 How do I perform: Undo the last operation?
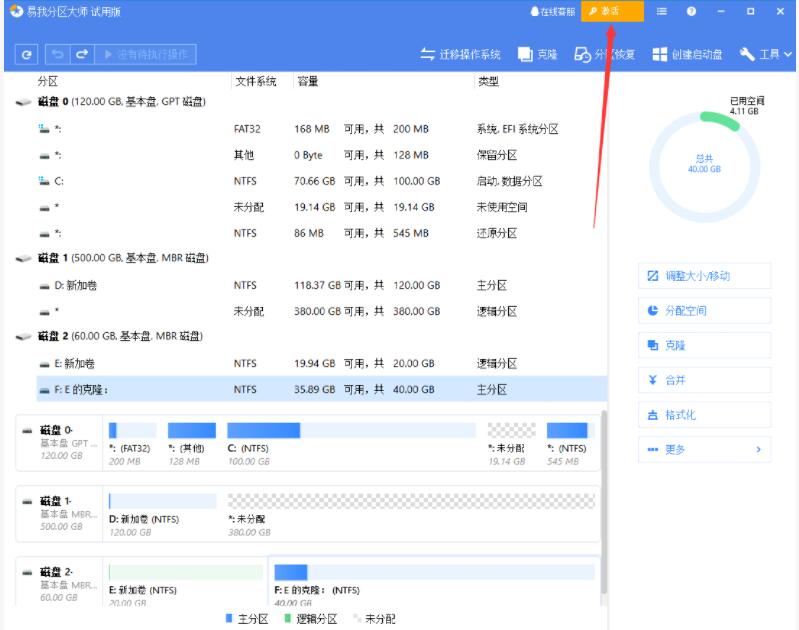coord(58,55)
